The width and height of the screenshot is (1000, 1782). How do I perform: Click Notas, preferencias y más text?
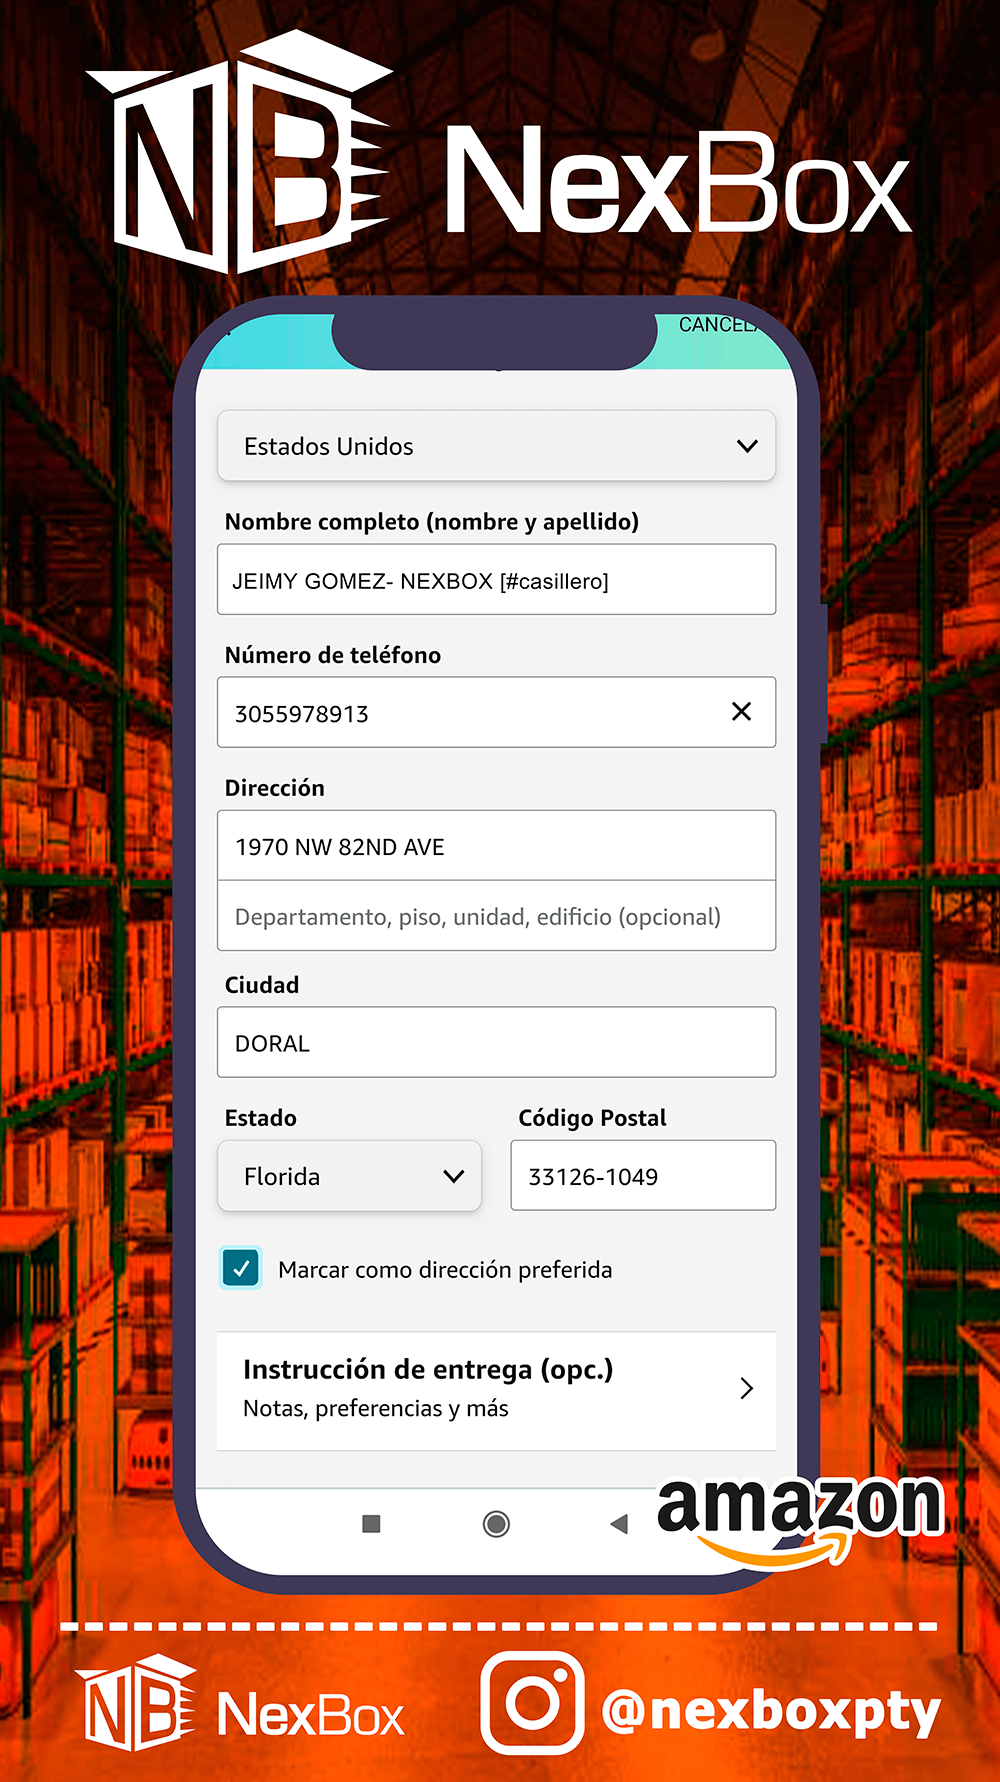376,1408
